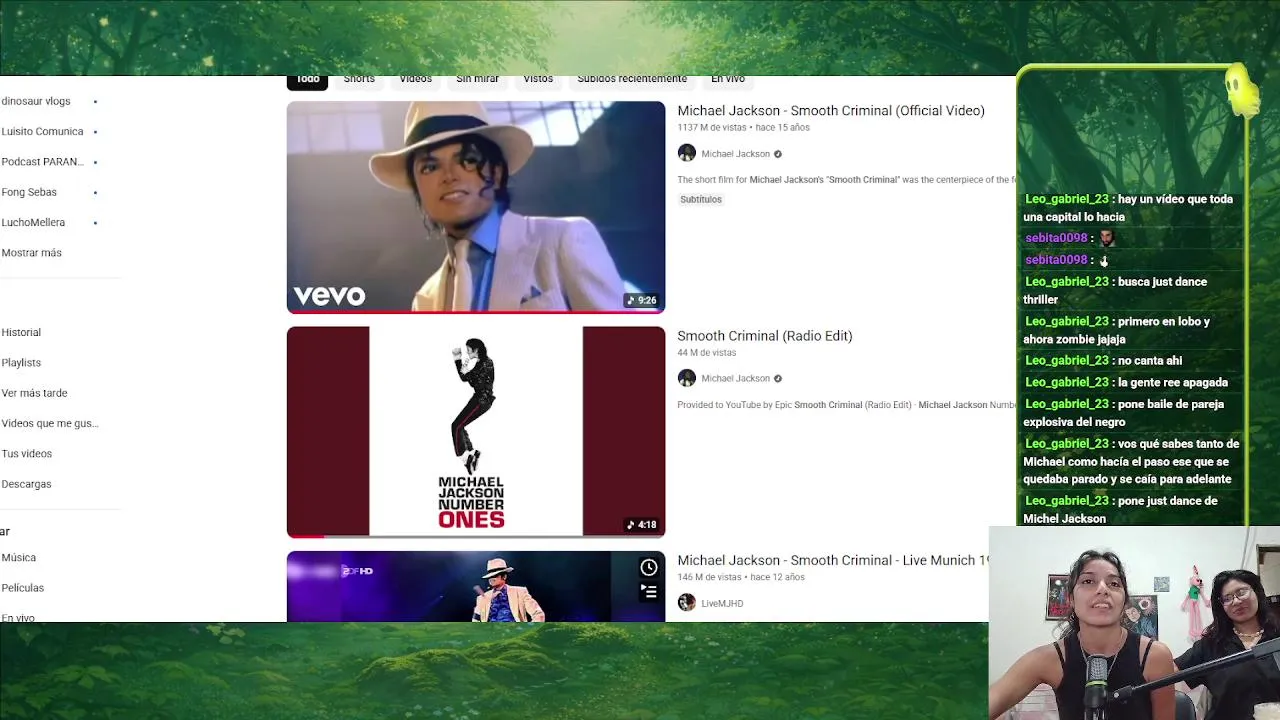This screenshot has height=720, width=1280.
Task: Open Historial in the sidebar
Action: click(21, 332)
